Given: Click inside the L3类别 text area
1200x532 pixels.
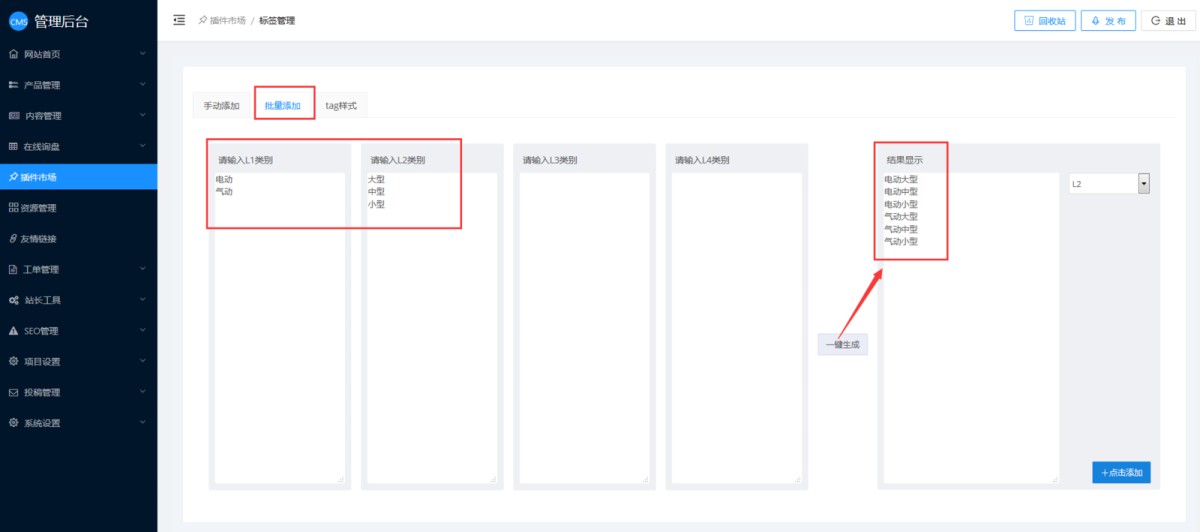Looking at the screenshot, I should 584,328.
